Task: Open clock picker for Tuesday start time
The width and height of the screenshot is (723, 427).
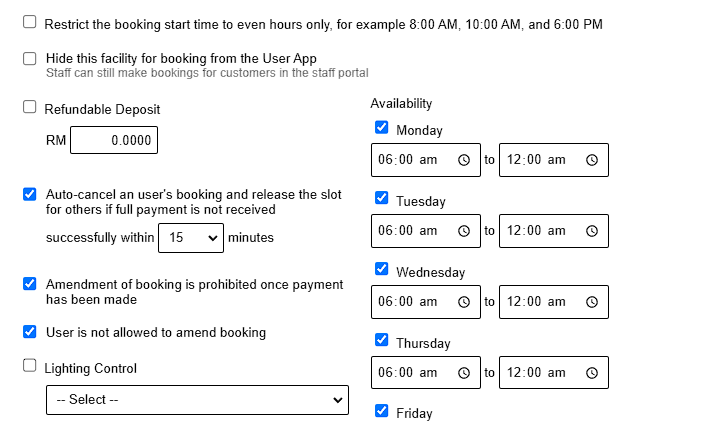Action: click(463, 231)
